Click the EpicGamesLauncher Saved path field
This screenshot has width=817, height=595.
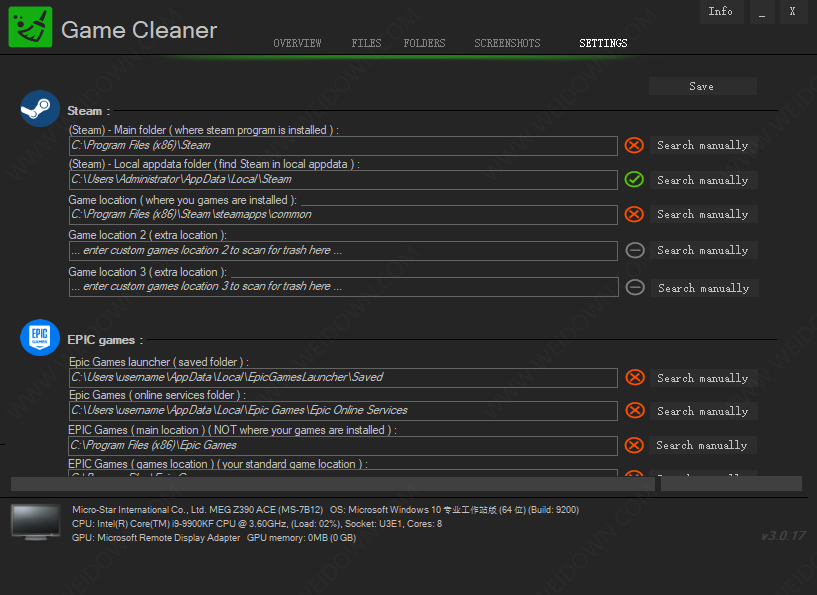[x=343, y=378]
